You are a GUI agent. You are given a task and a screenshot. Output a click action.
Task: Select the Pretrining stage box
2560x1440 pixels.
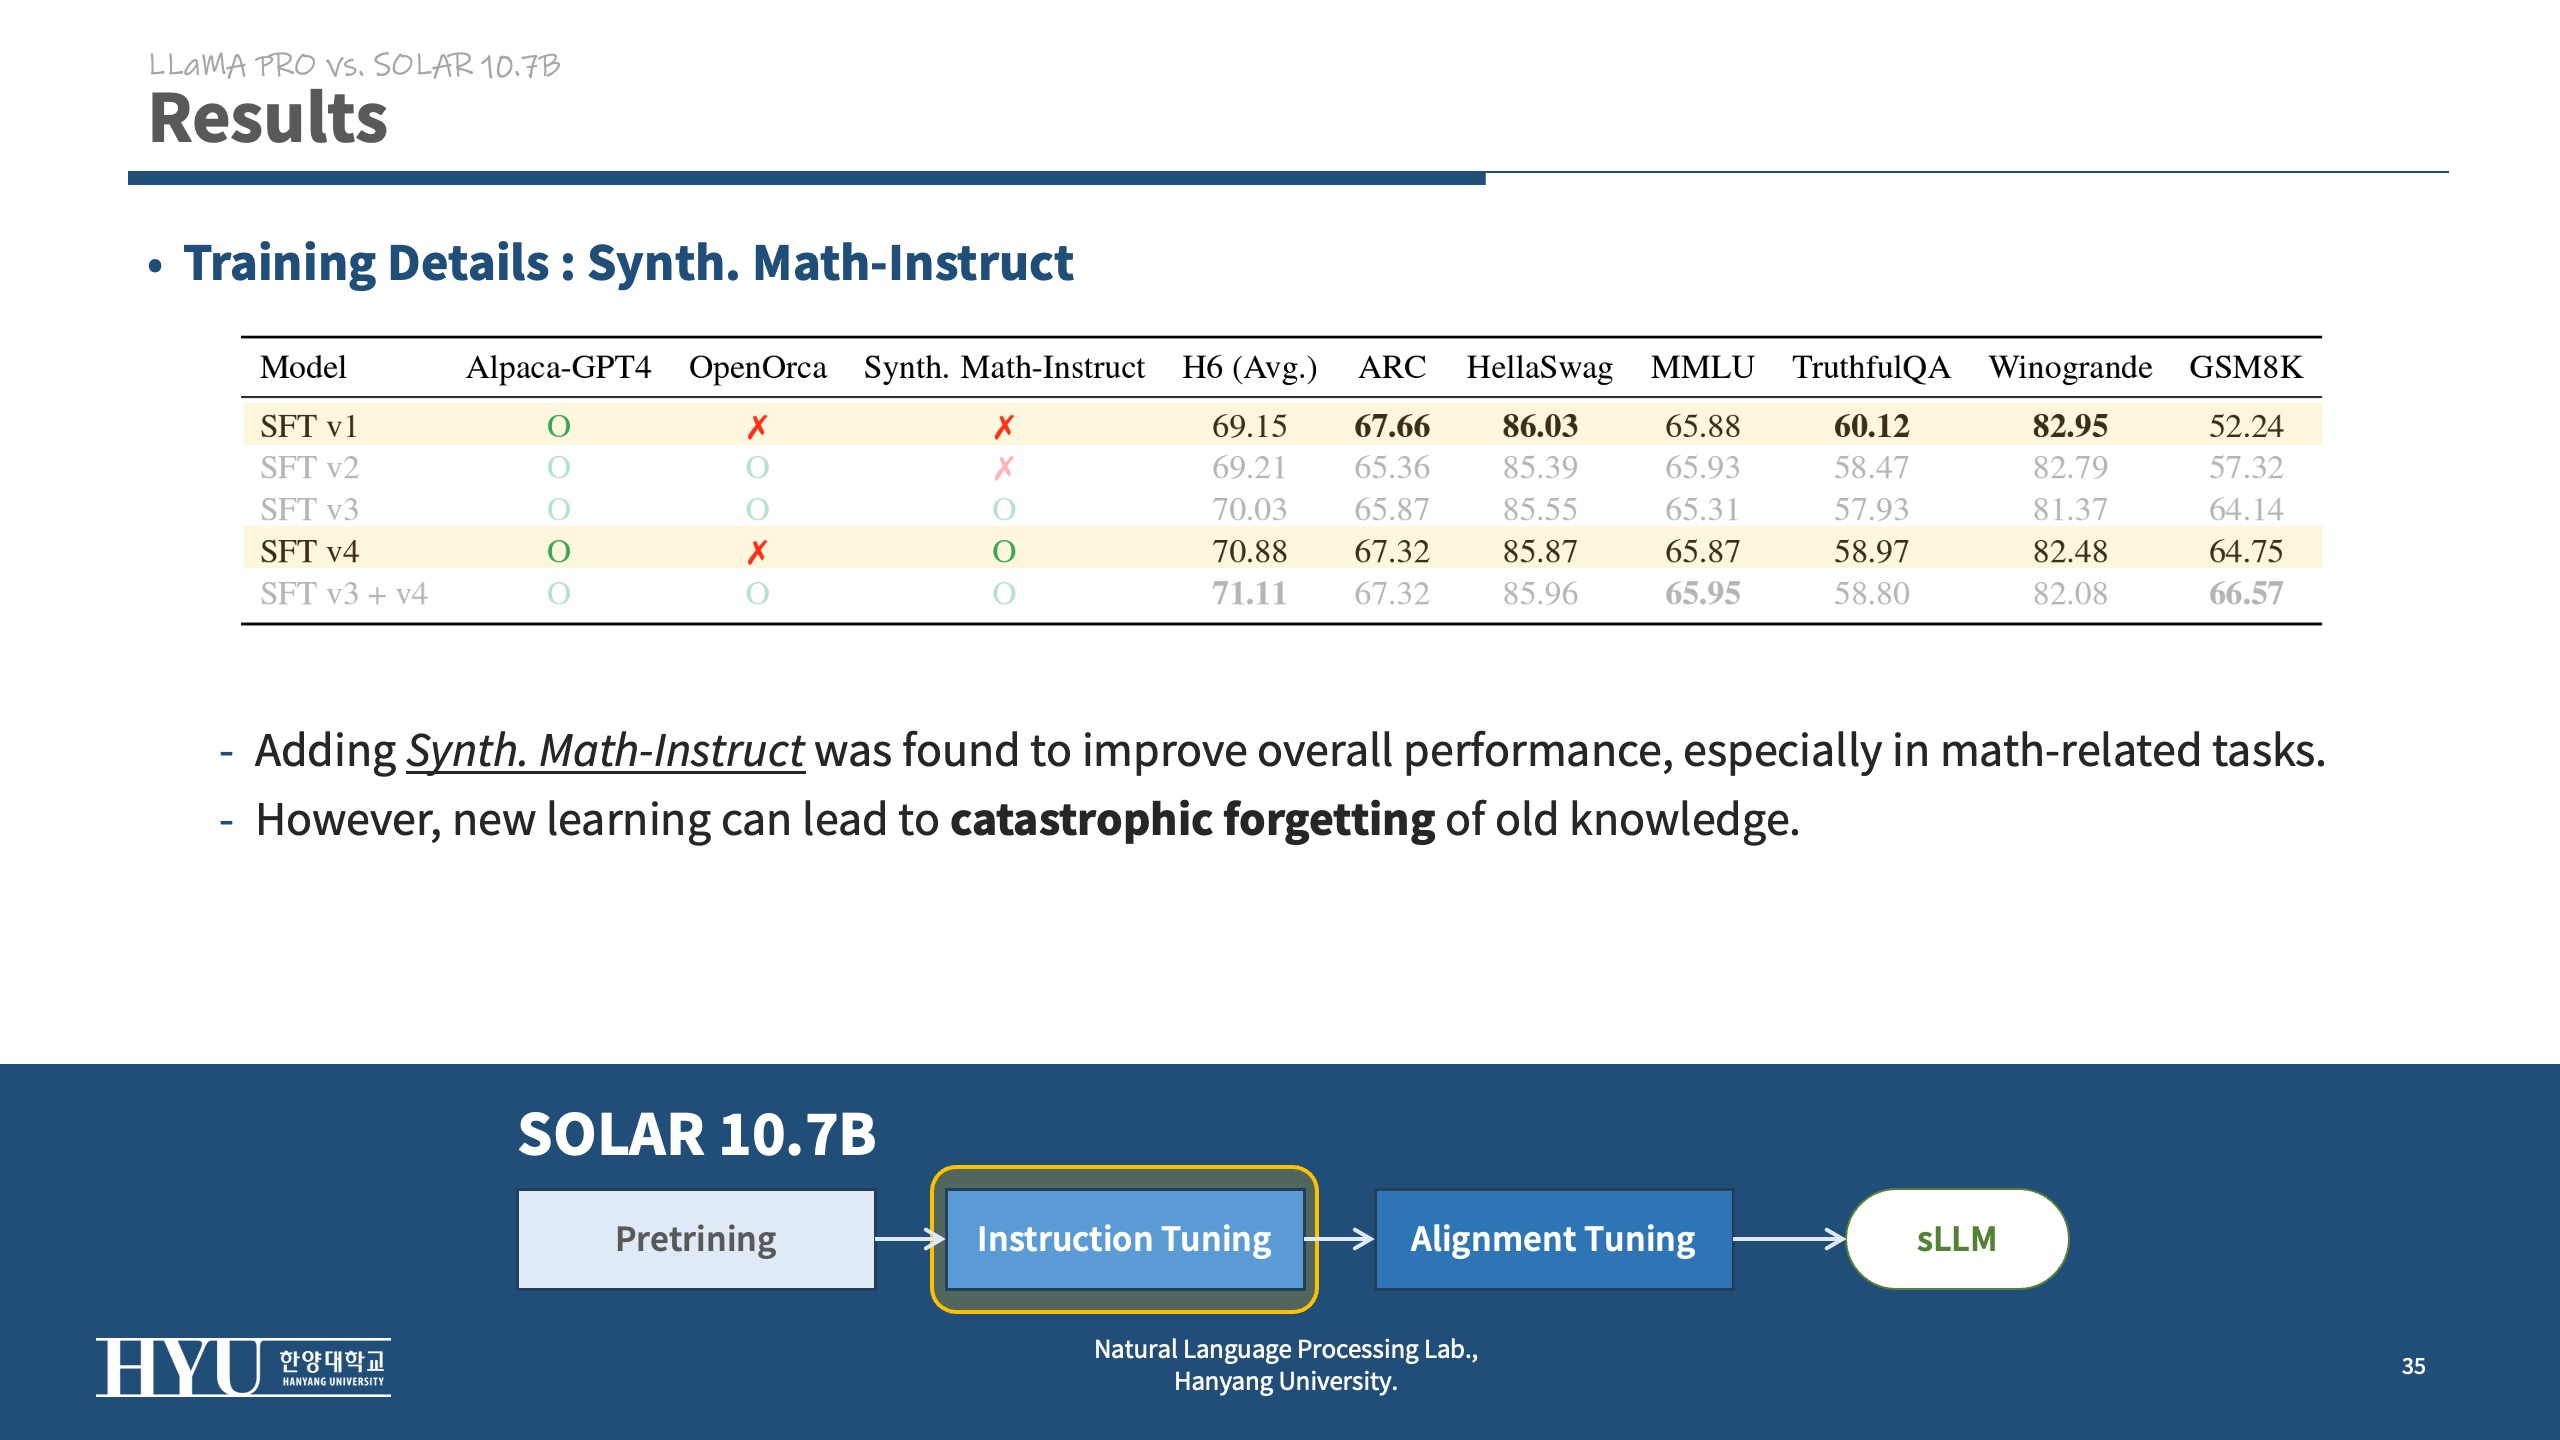point(696,1239)
